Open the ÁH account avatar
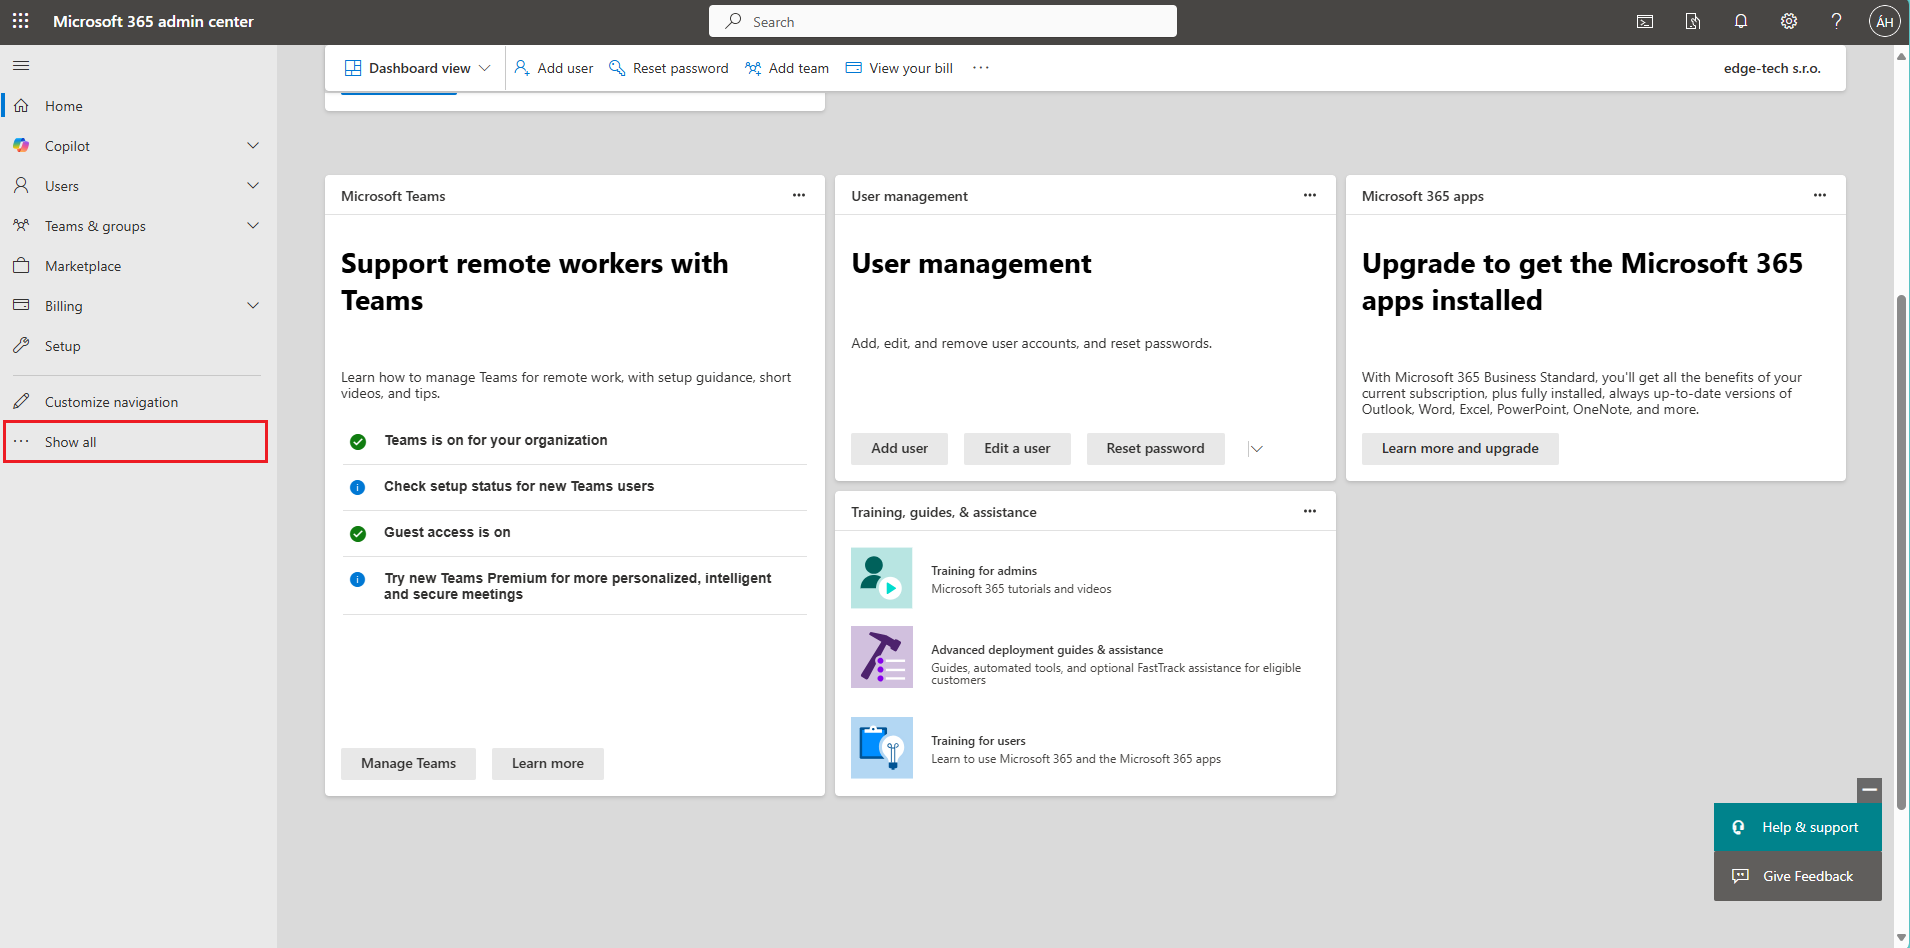 pos(1884,20)
